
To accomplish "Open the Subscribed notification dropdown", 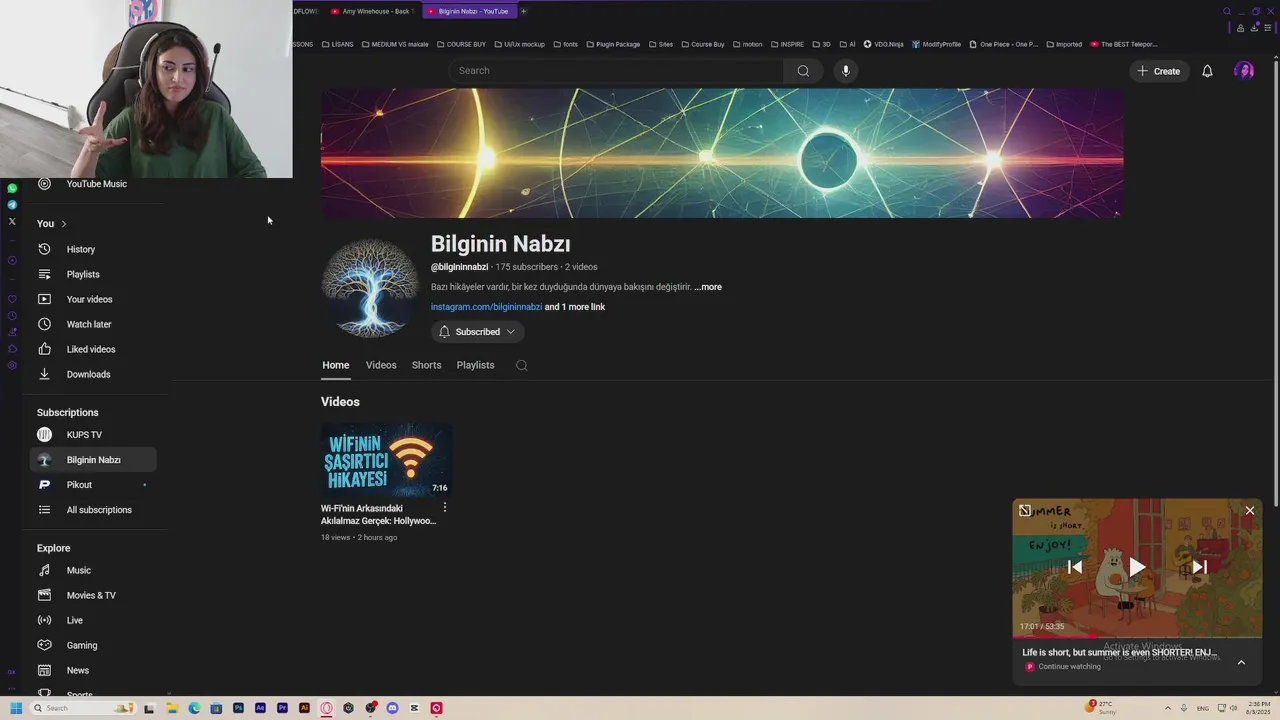I will [x=478, y=332].
